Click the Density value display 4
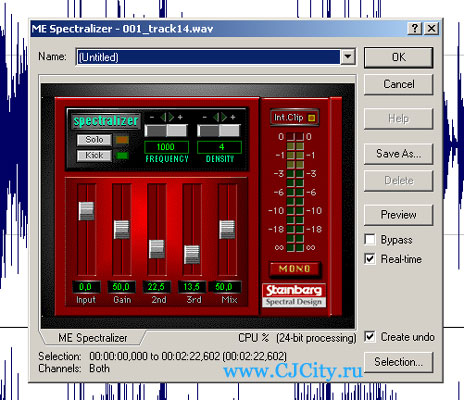The image size is (464, 400). (x=219, y=147)
